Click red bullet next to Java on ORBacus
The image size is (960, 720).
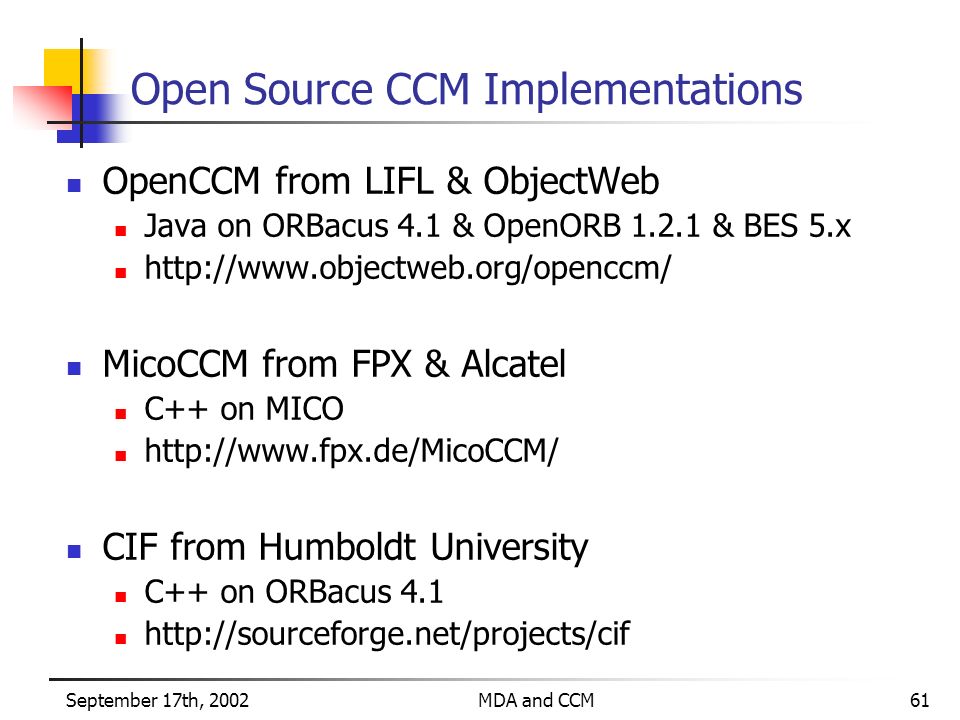(121, 231)
